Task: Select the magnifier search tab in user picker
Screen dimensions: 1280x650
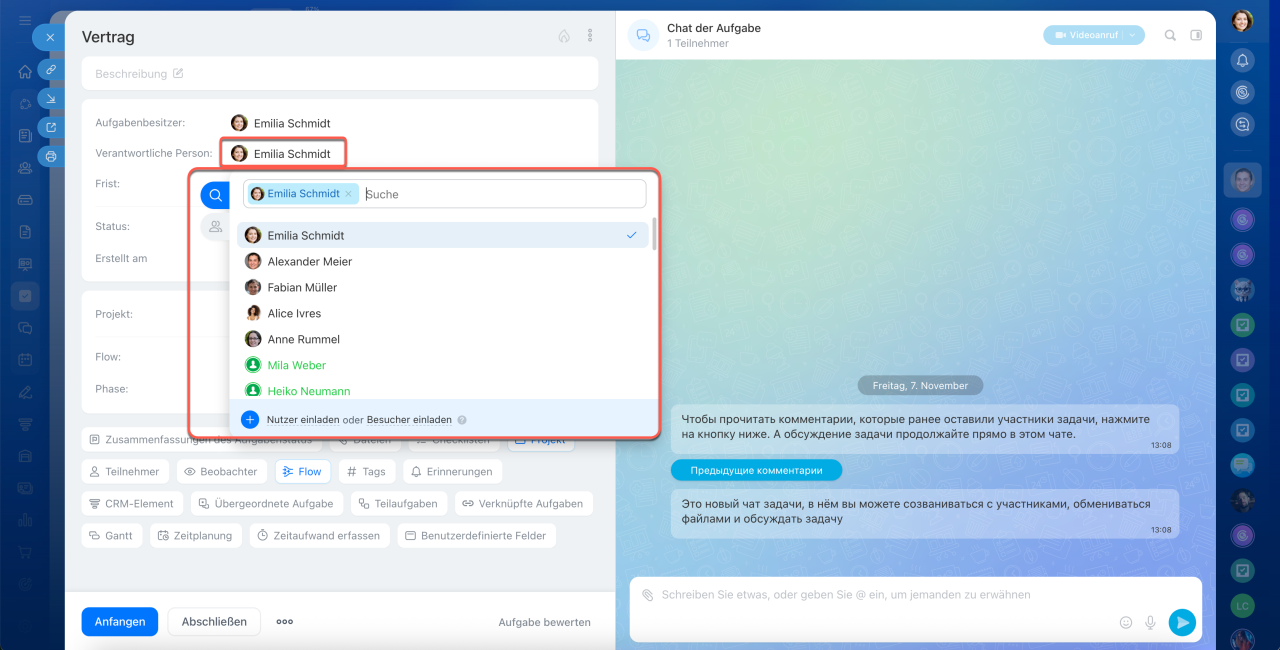Action: 215,195
